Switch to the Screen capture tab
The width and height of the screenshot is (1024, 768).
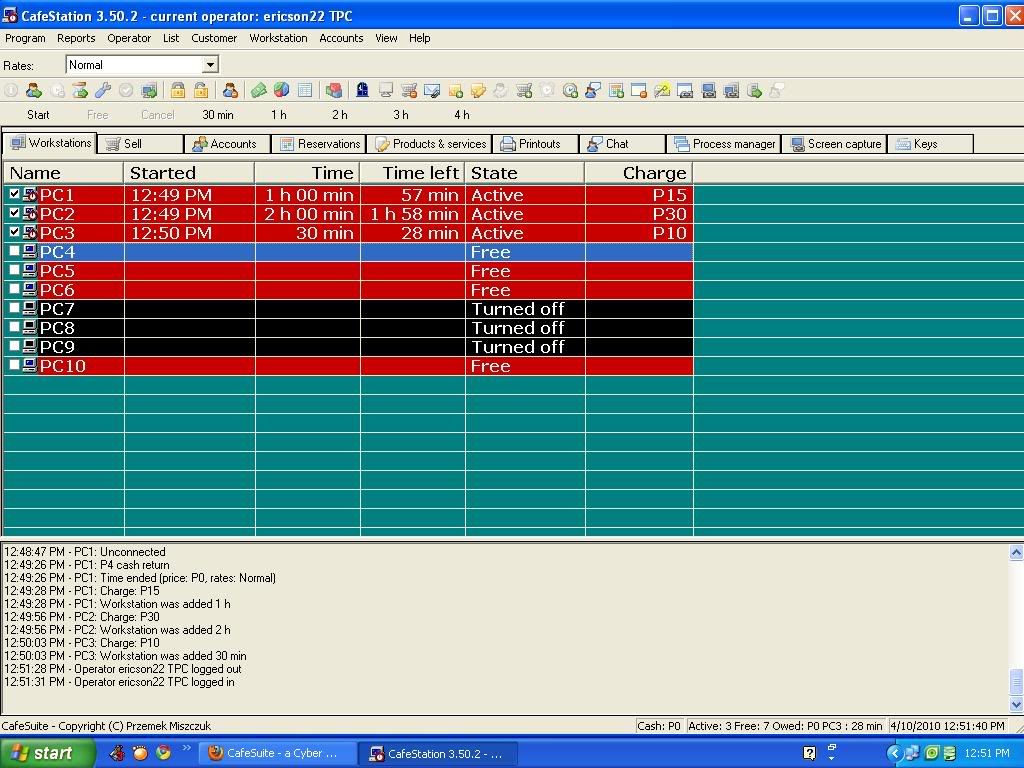tap(836, 144)
